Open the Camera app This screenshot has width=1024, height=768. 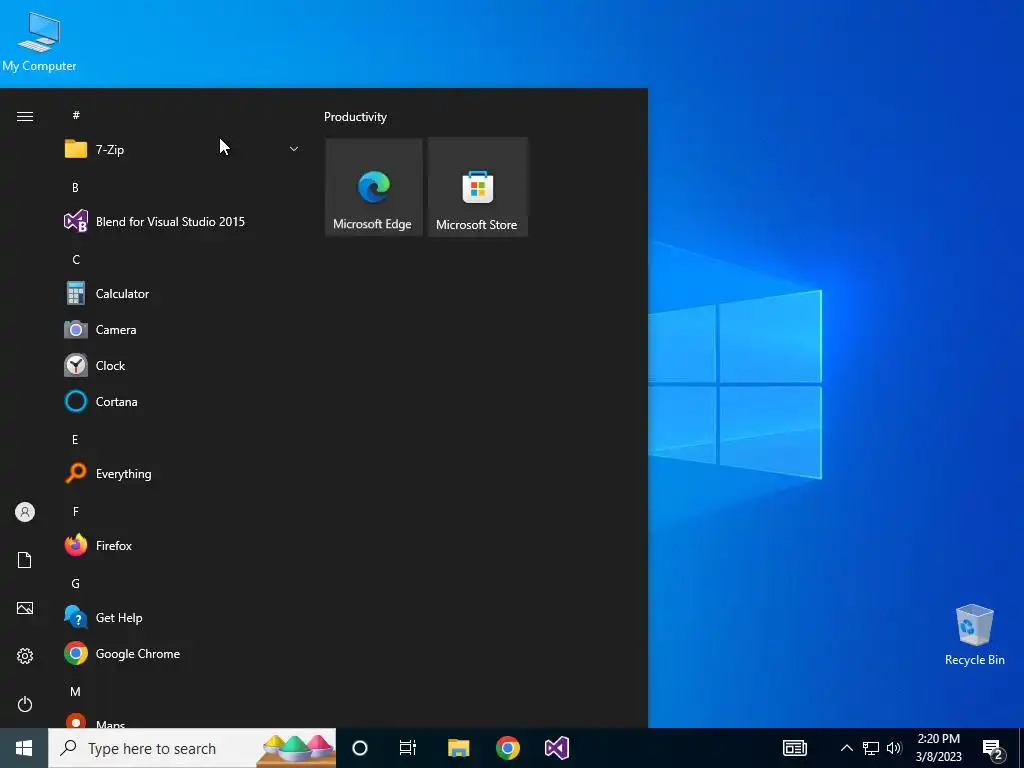click(x=182, y=330)
